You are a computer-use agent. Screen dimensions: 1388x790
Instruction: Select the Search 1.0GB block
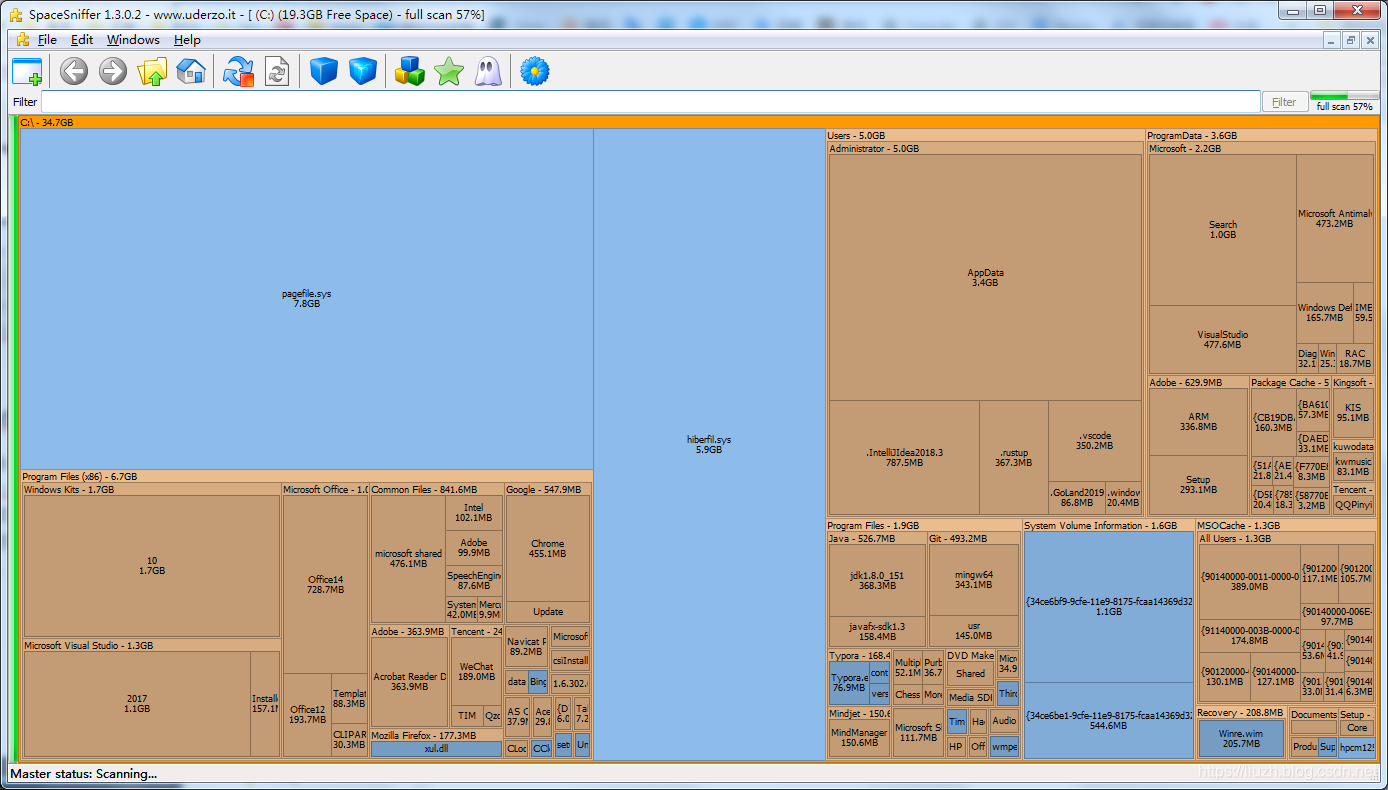tap(1222, 230)
